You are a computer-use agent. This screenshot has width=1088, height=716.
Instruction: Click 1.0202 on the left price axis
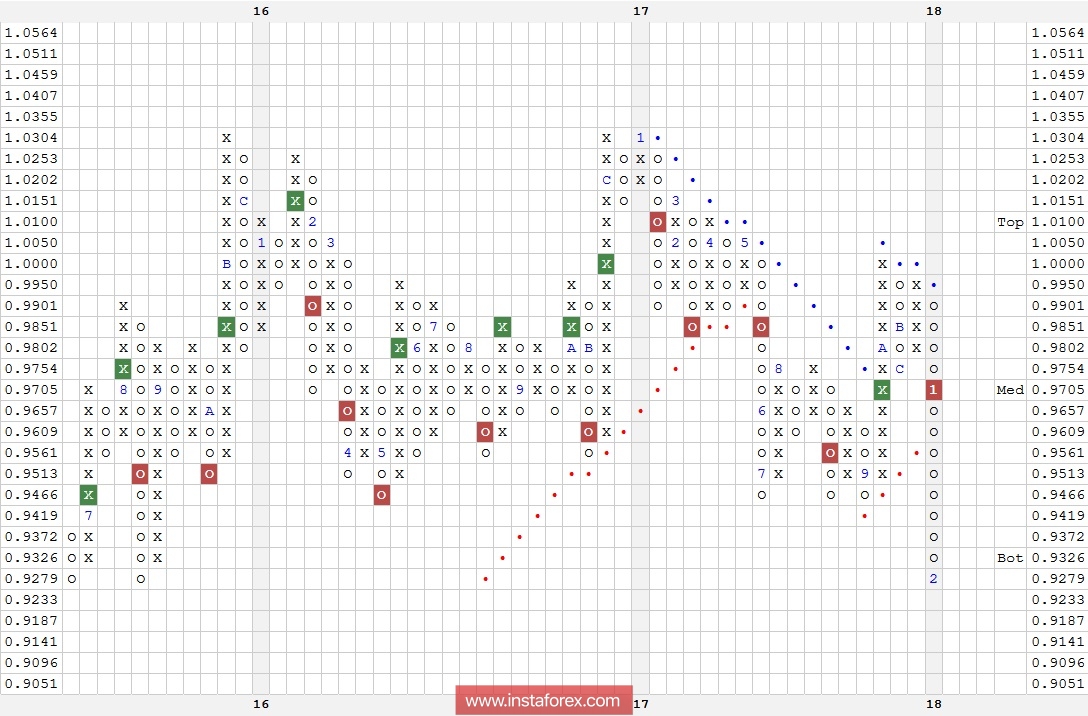[x=31, y=180]
